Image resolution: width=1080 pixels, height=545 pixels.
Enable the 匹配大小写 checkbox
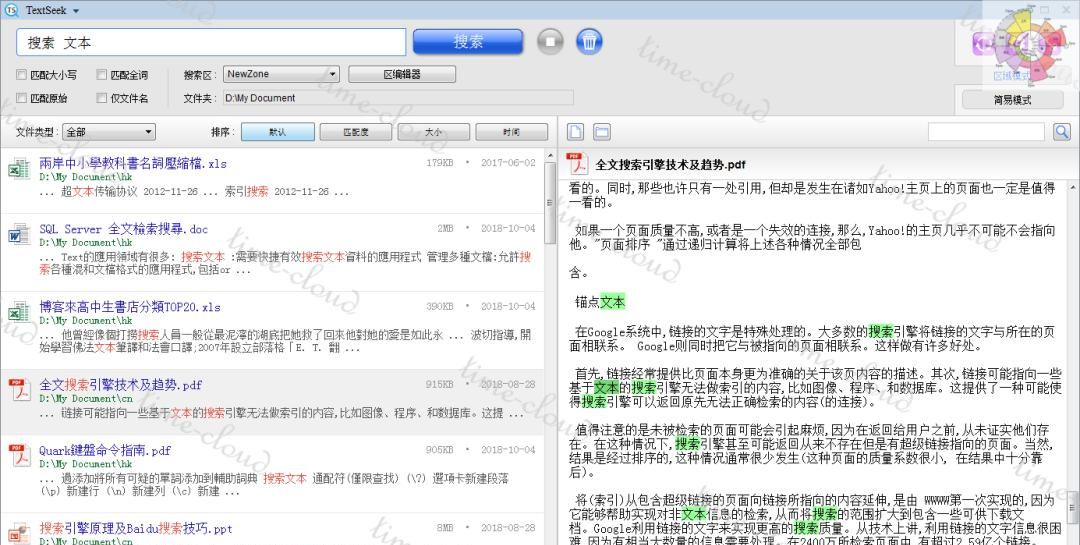click(21, 74)
